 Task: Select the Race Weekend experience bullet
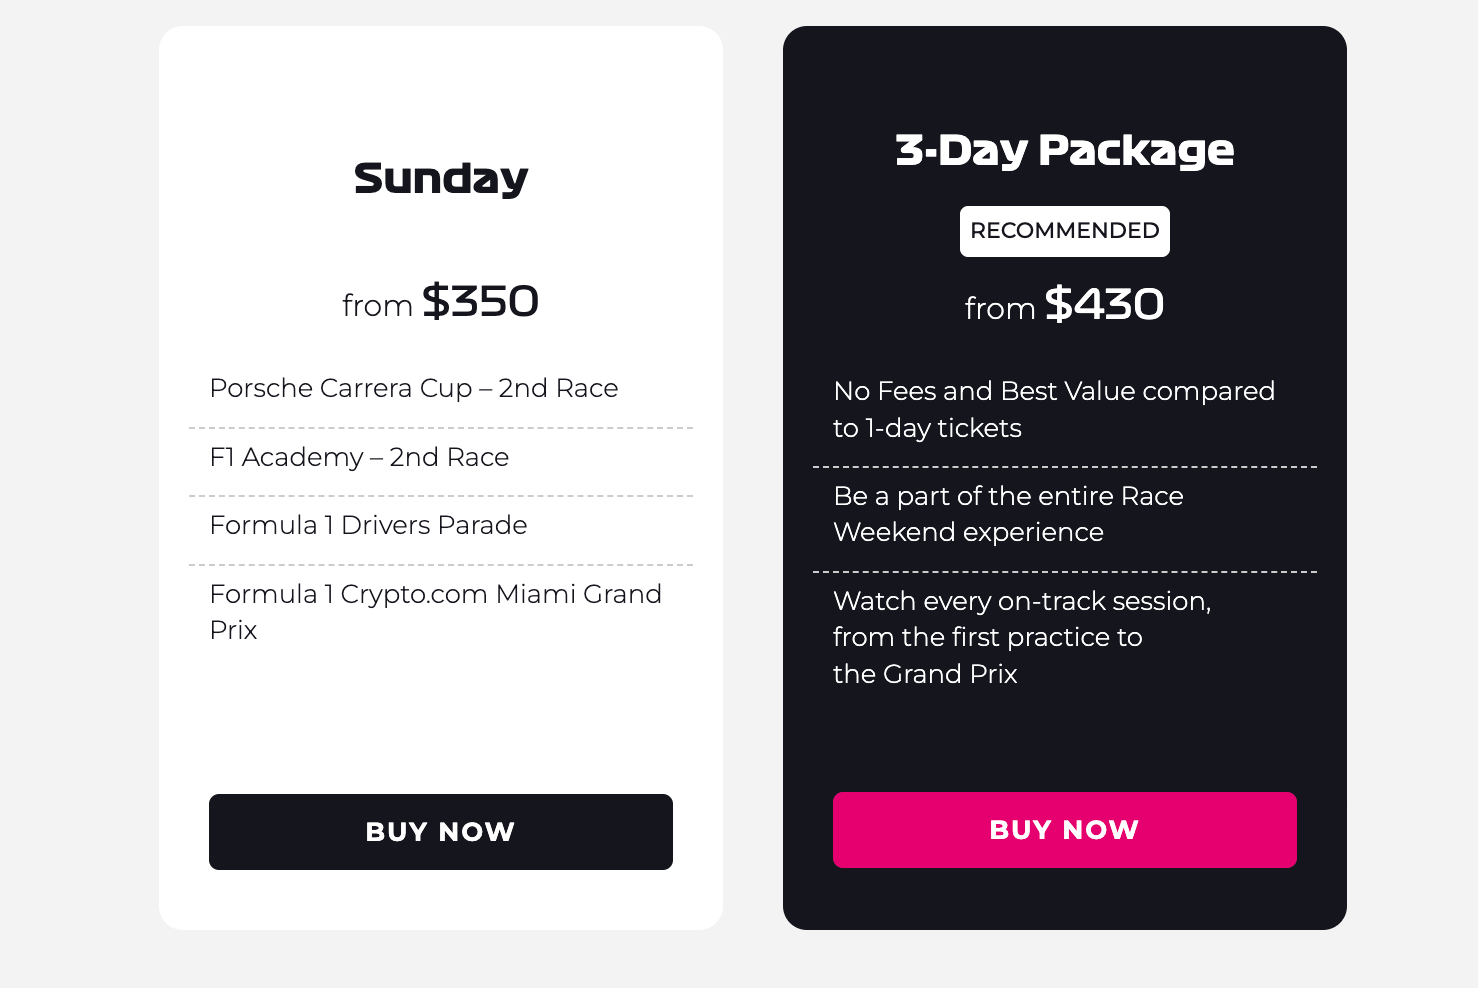pyautogui.click(x=1008, y=514)
